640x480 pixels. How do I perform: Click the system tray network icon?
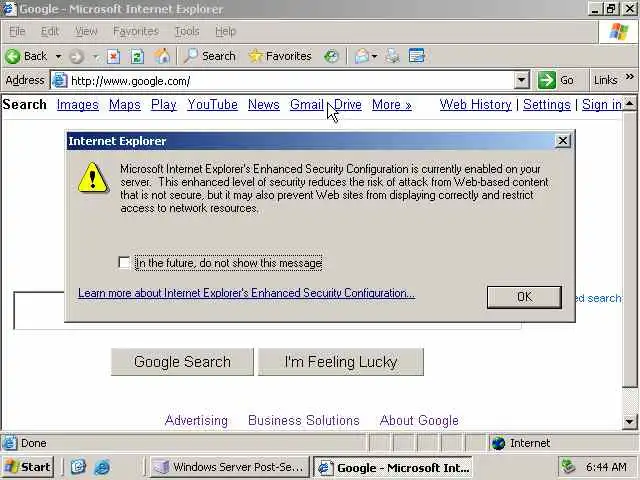point(568,466)
